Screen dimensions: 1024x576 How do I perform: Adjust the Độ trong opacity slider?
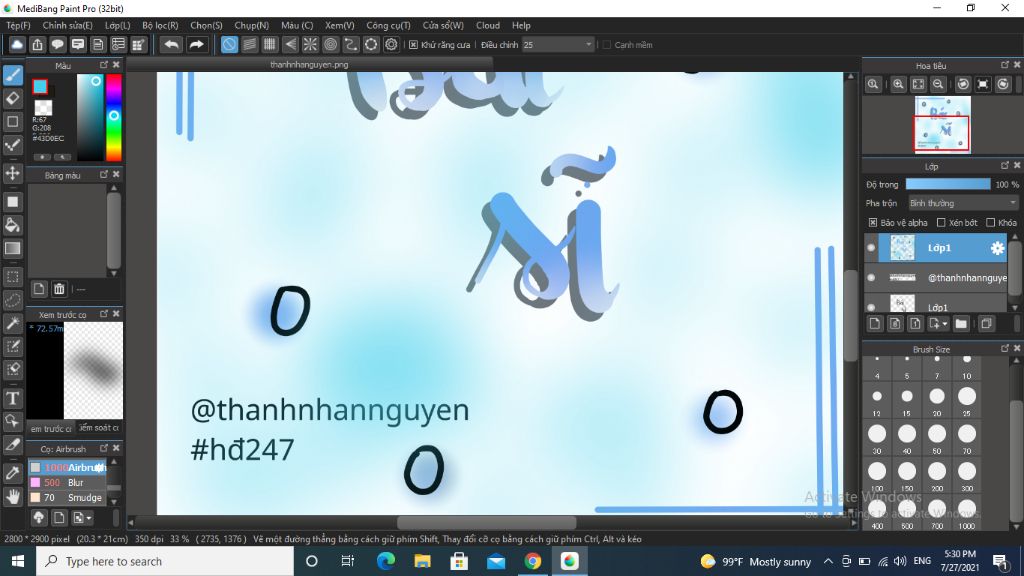pyautogui.click(x=948, y=185)
